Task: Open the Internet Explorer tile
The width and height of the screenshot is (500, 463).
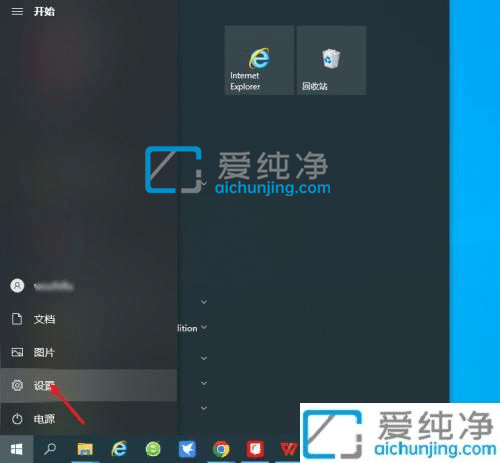Action: click(x=259, y=60)
